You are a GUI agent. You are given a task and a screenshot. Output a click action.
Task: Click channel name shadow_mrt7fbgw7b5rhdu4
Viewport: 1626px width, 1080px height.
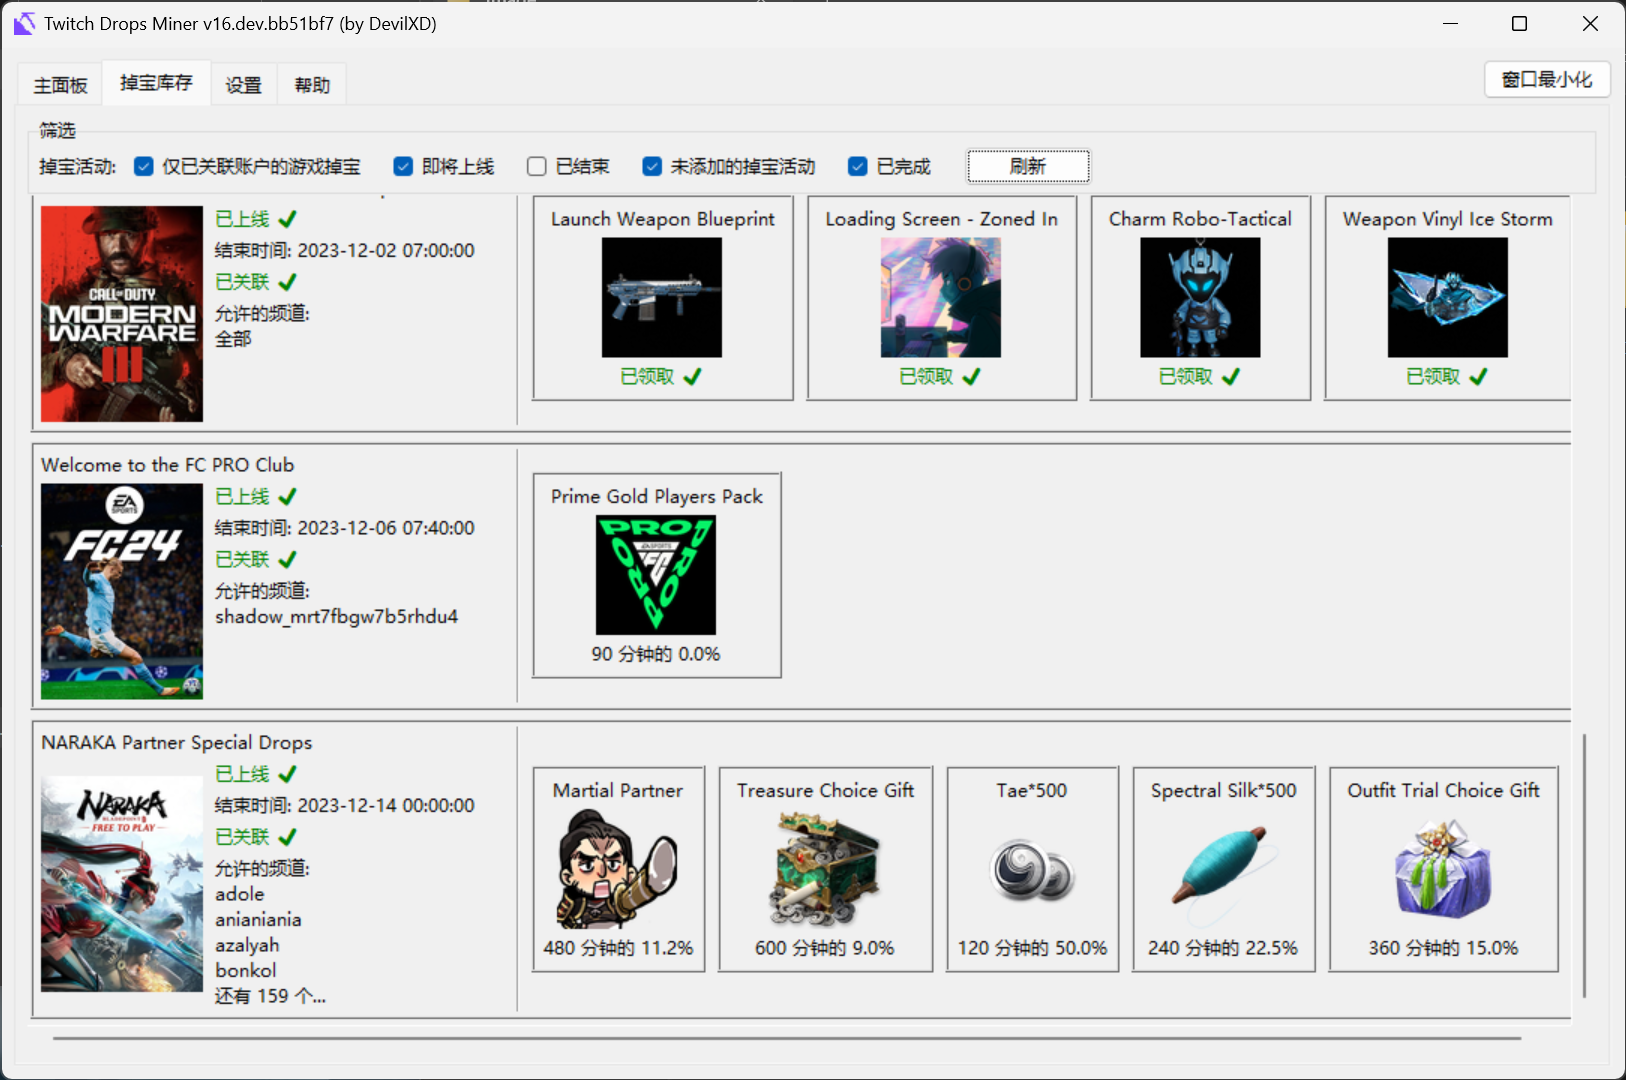click(337, 617)
